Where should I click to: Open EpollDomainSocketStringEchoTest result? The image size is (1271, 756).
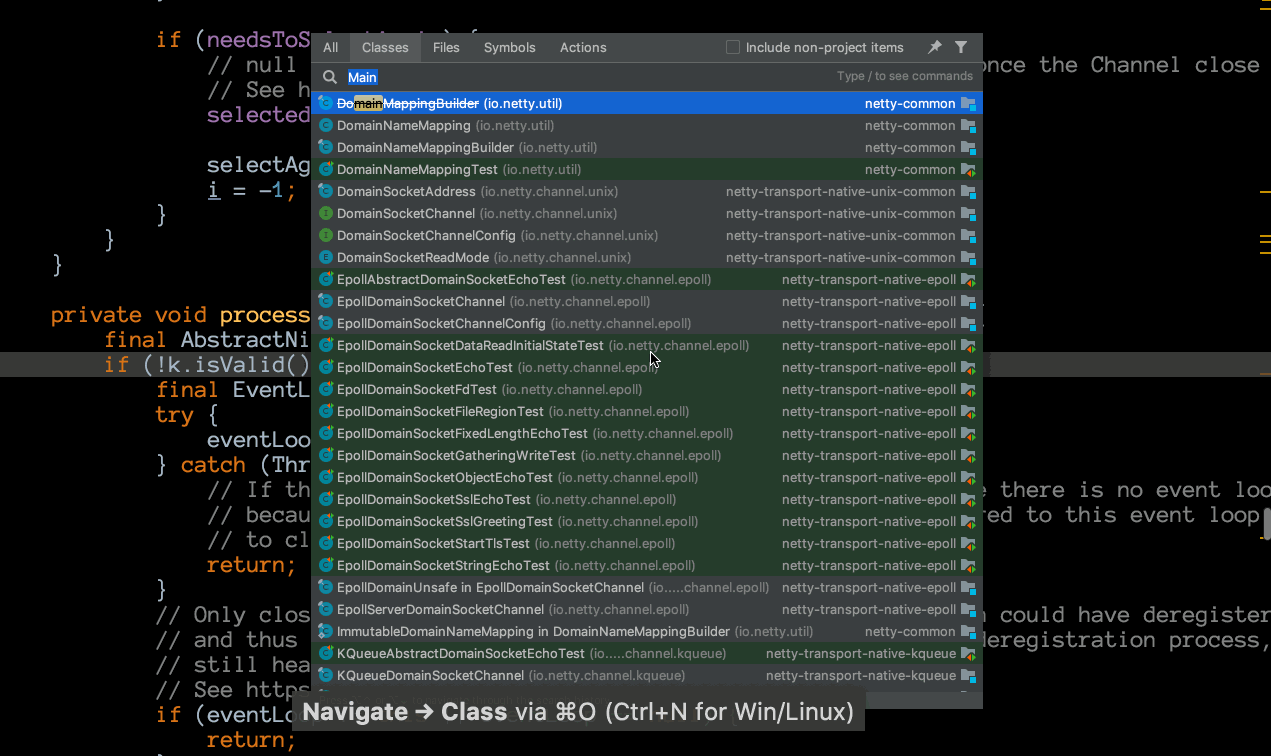[x=647, y=565]
